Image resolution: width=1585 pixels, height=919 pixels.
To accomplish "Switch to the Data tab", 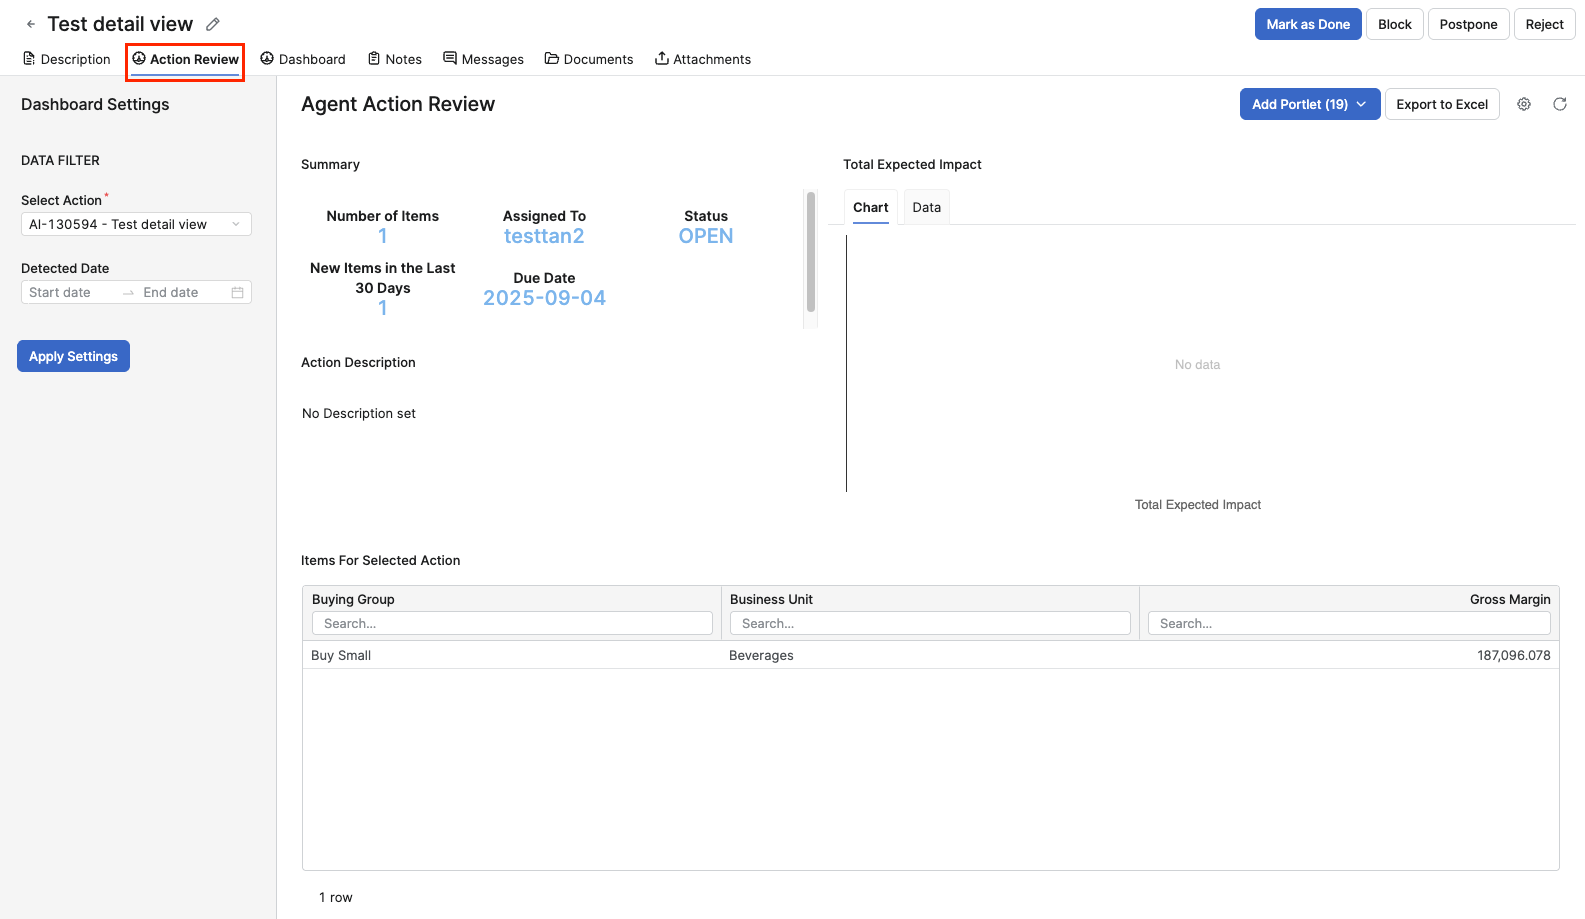I will tap(927, 207).
